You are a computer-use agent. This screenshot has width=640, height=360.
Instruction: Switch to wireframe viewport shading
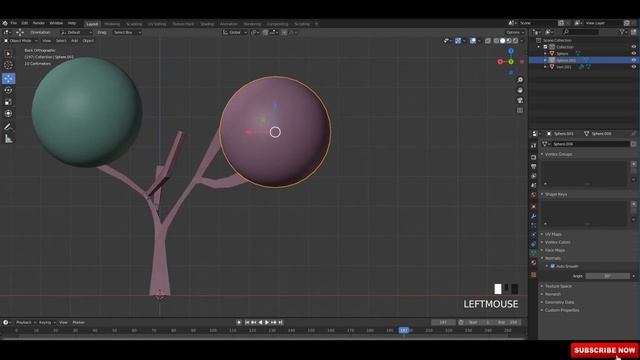pos(496,40)
